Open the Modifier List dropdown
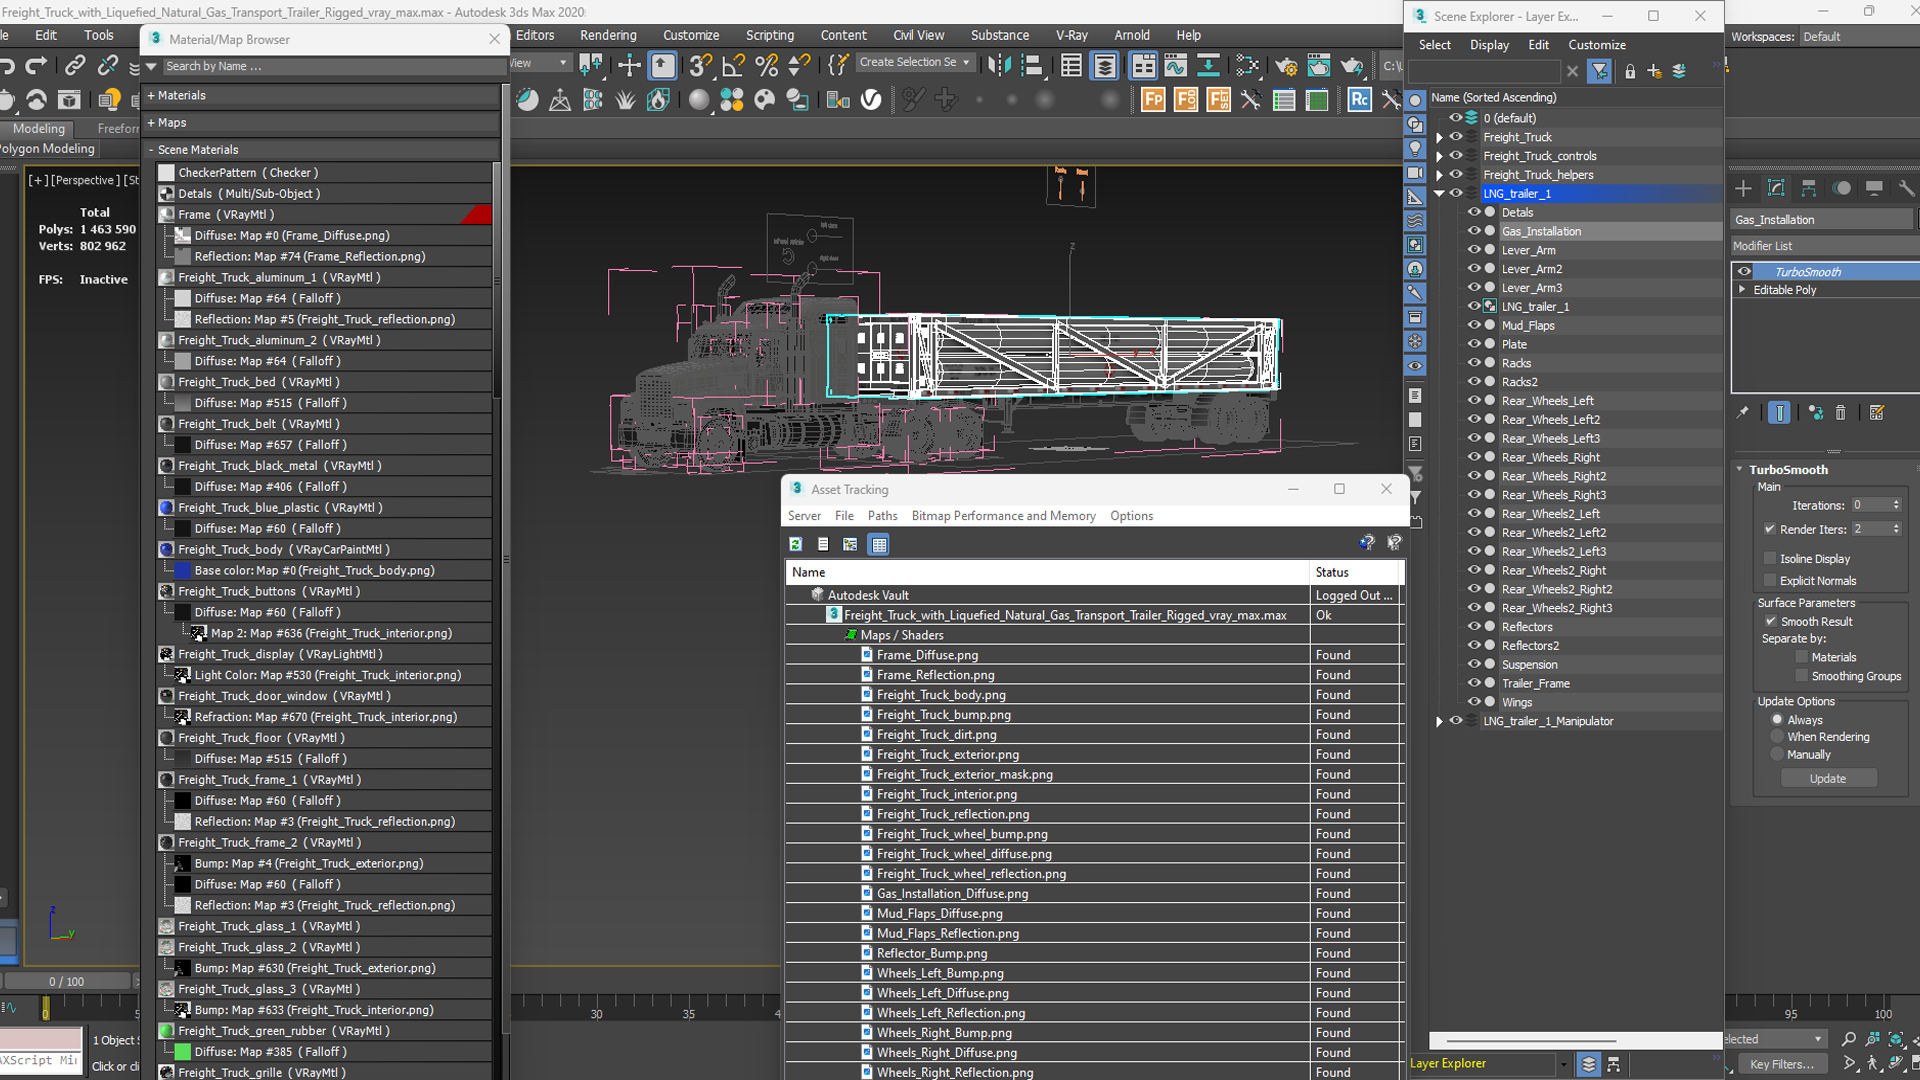1920x1080 pixels. (1823, 246)
